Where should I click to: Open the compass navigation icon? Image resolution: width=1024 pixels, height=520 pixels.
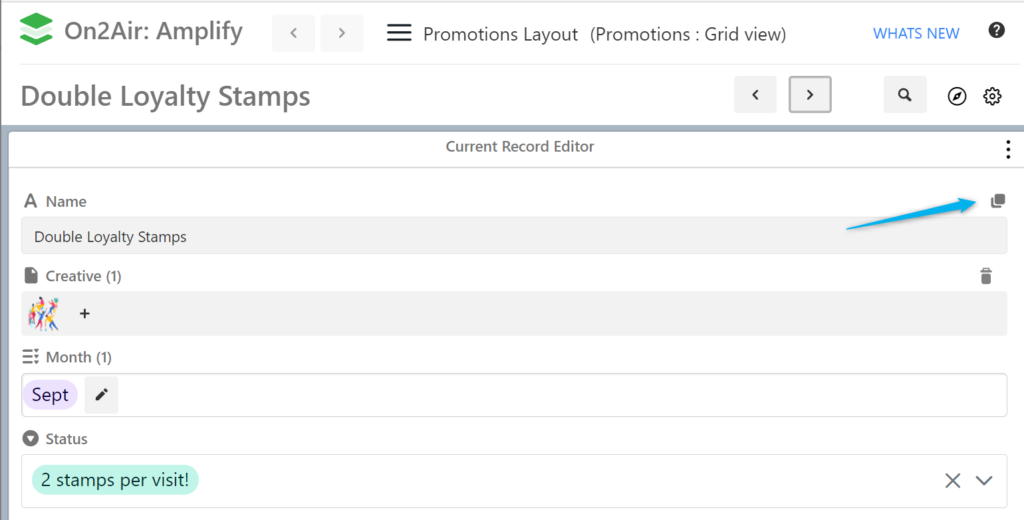click(957, 96)
